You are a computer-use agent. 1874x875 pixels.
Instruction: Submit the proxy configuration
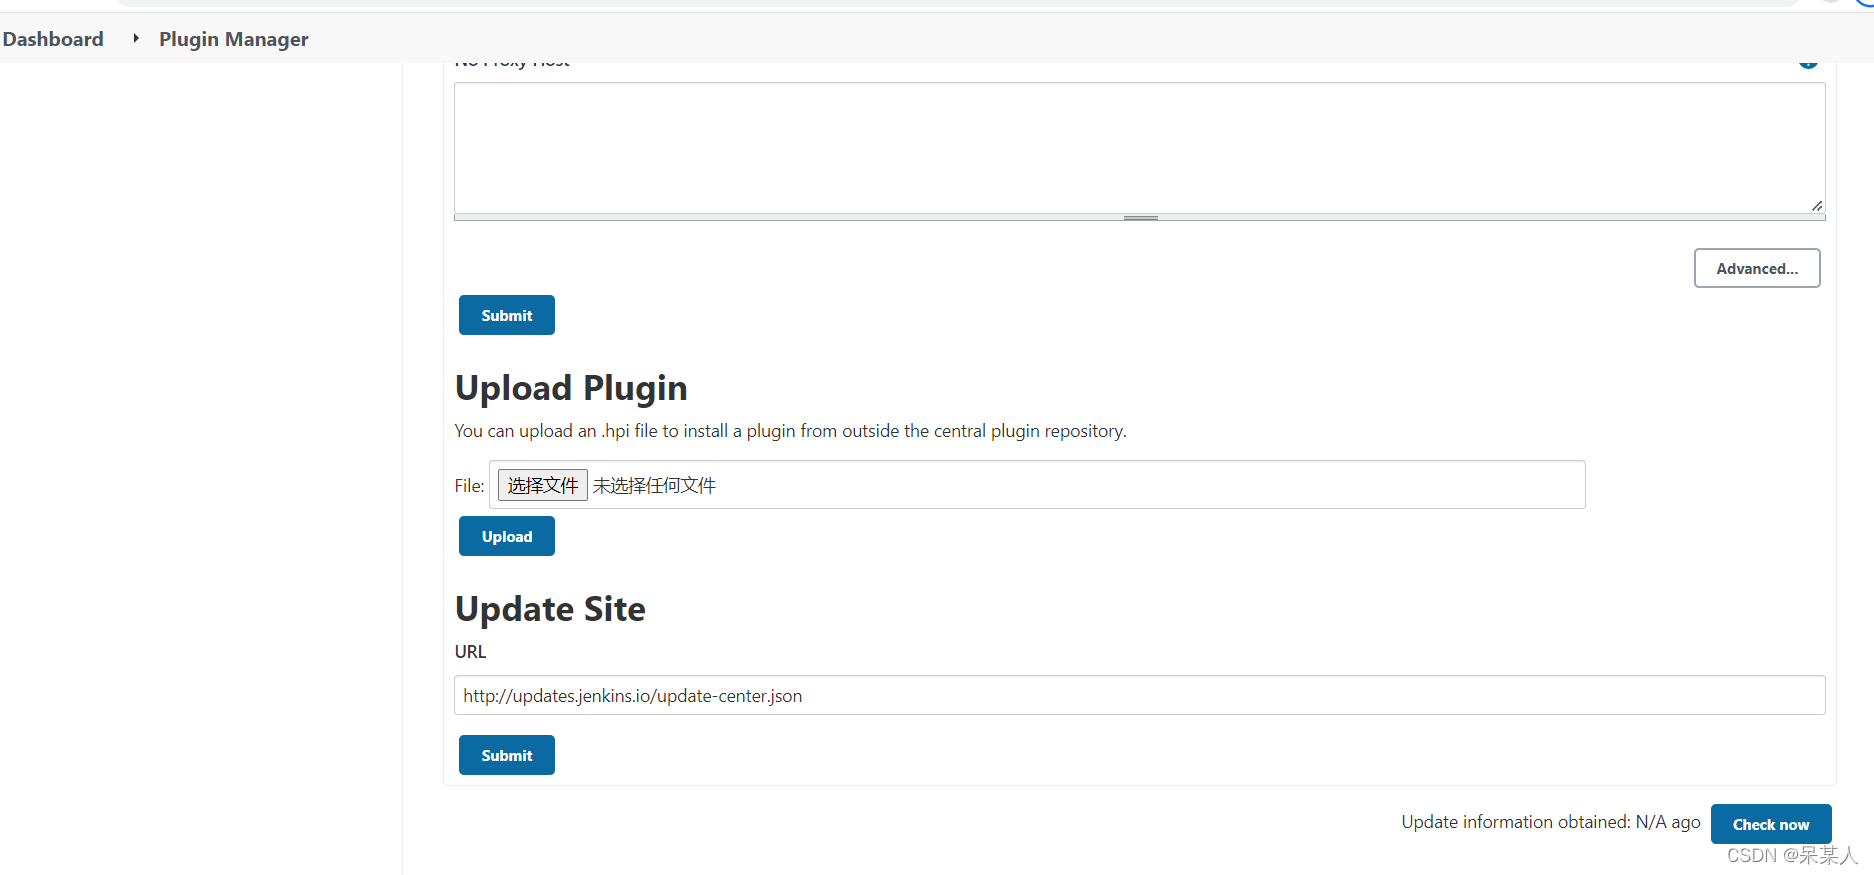tap(506, 315)
